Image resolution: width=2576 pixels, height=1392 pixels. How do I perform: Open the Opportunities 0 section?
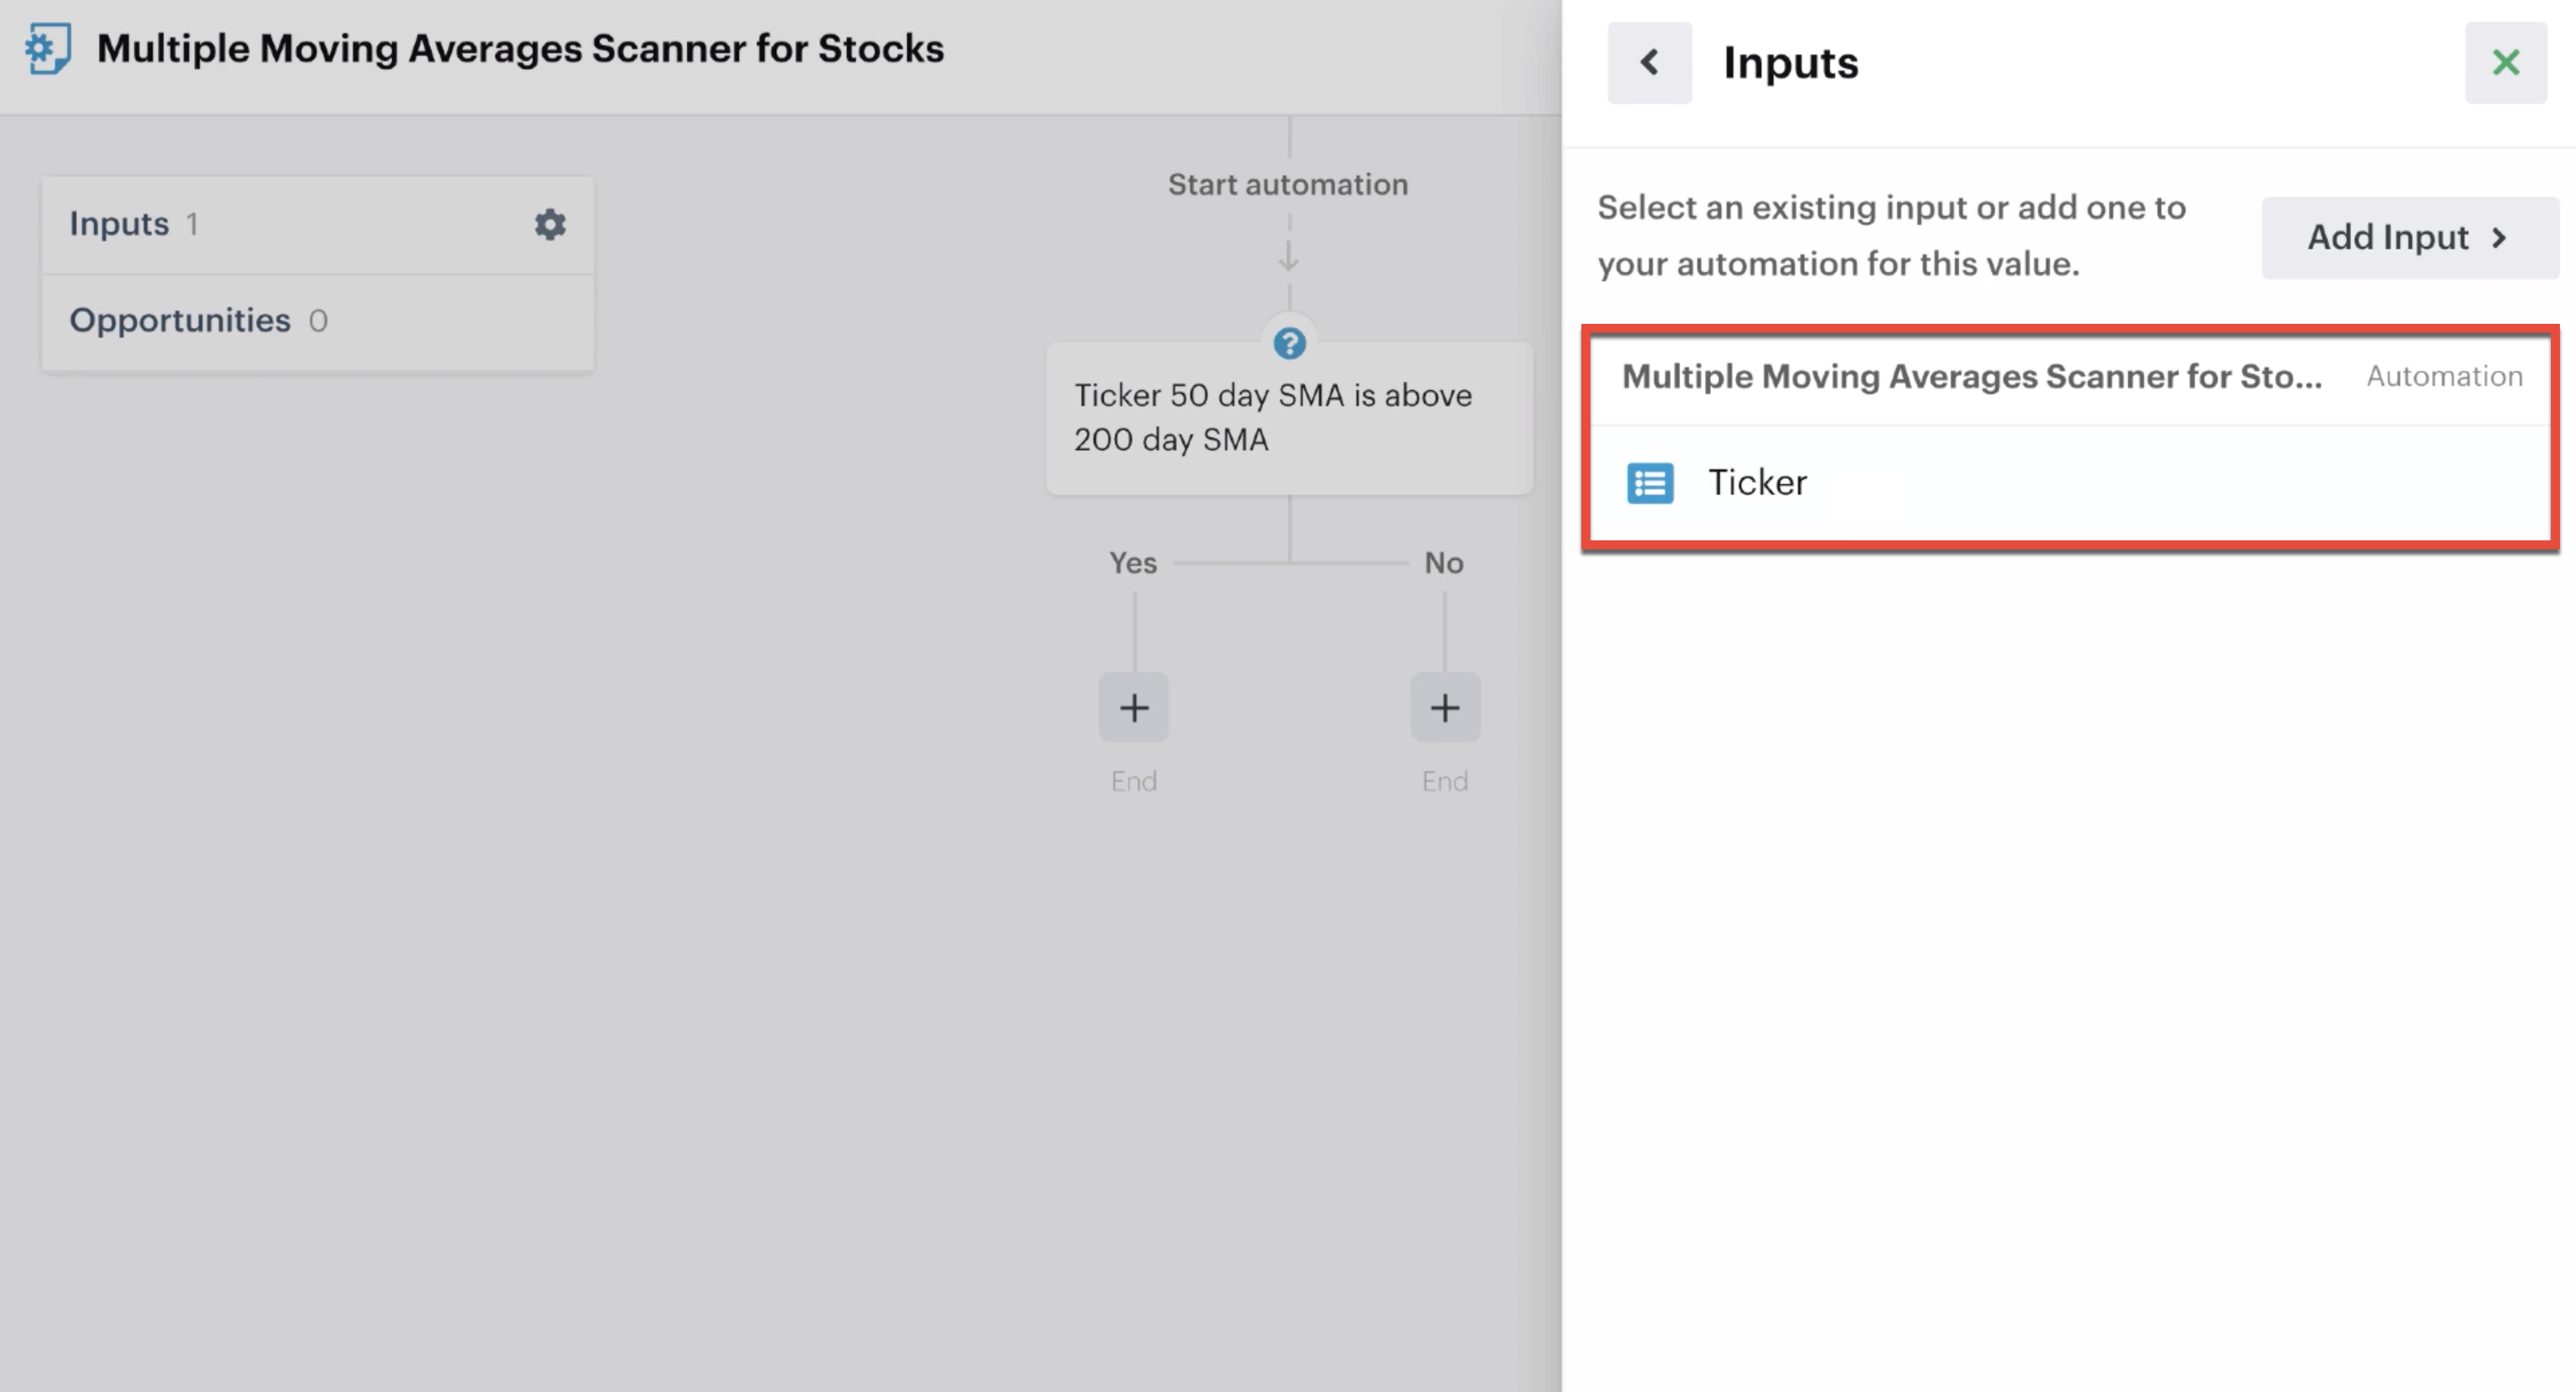(x=318, y=321)
